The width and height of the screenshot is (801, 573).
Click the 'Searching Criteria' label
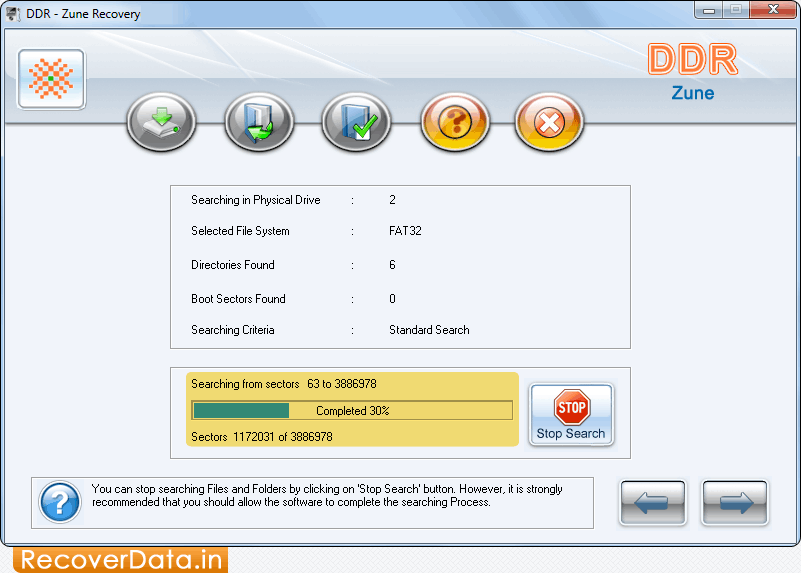(232, 330)
